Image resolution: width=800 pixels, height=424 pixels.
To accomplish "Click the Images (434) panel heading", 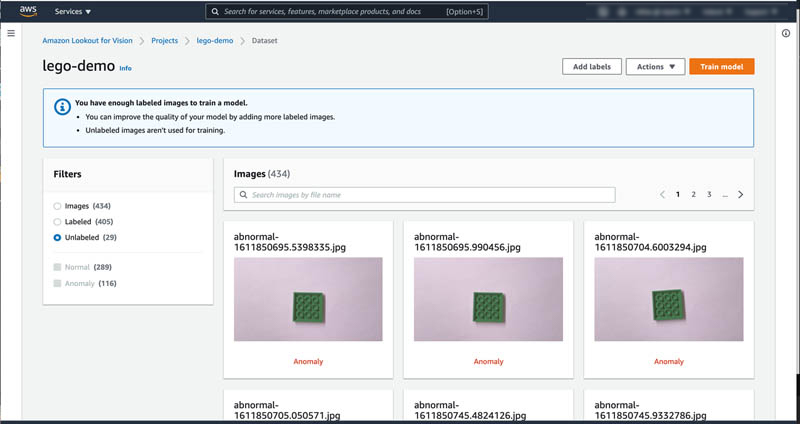I will coord(262,174).
